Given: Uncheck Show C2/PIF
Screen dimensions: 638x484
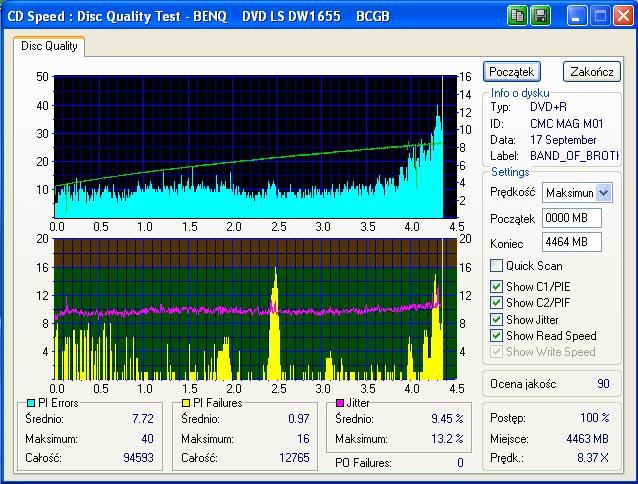Looking at the screenshot, I should point(496,303).
